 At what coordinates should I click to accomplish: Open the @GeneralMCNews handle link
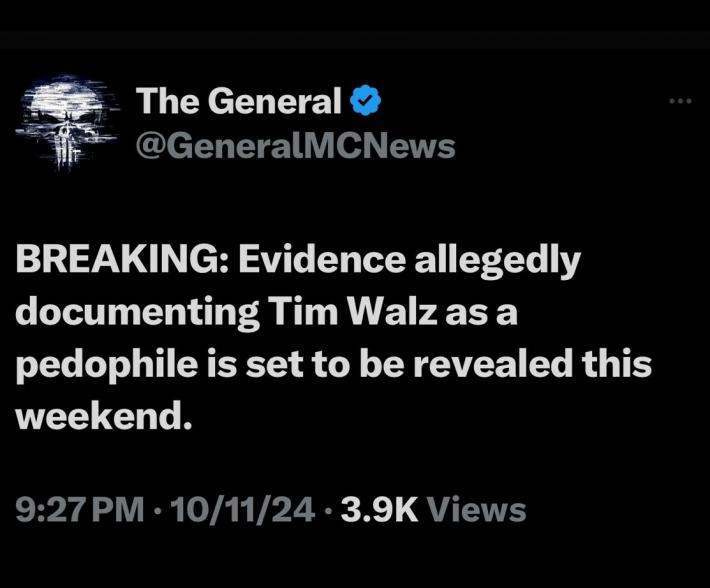tap(296, 148)
